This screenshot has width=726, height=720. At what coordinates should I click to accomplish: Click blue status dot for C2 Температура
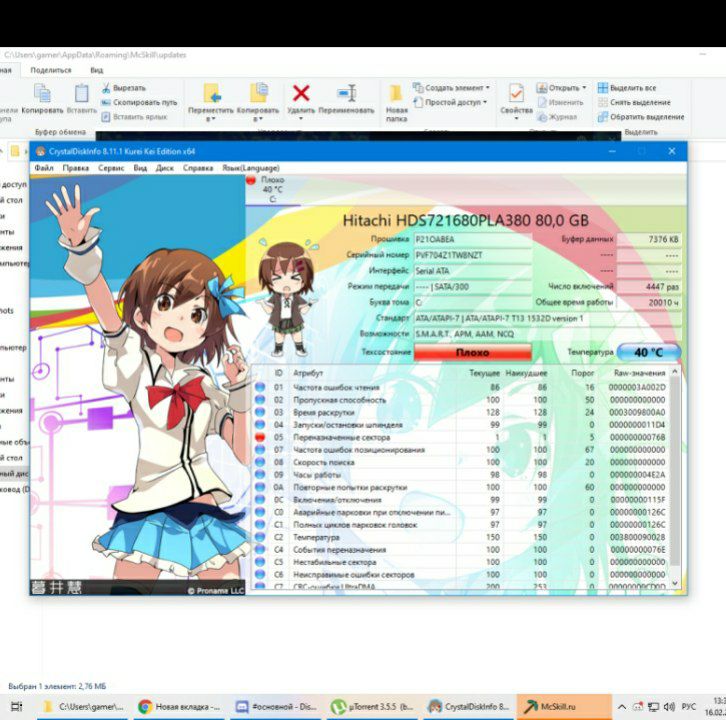[260, 537]
